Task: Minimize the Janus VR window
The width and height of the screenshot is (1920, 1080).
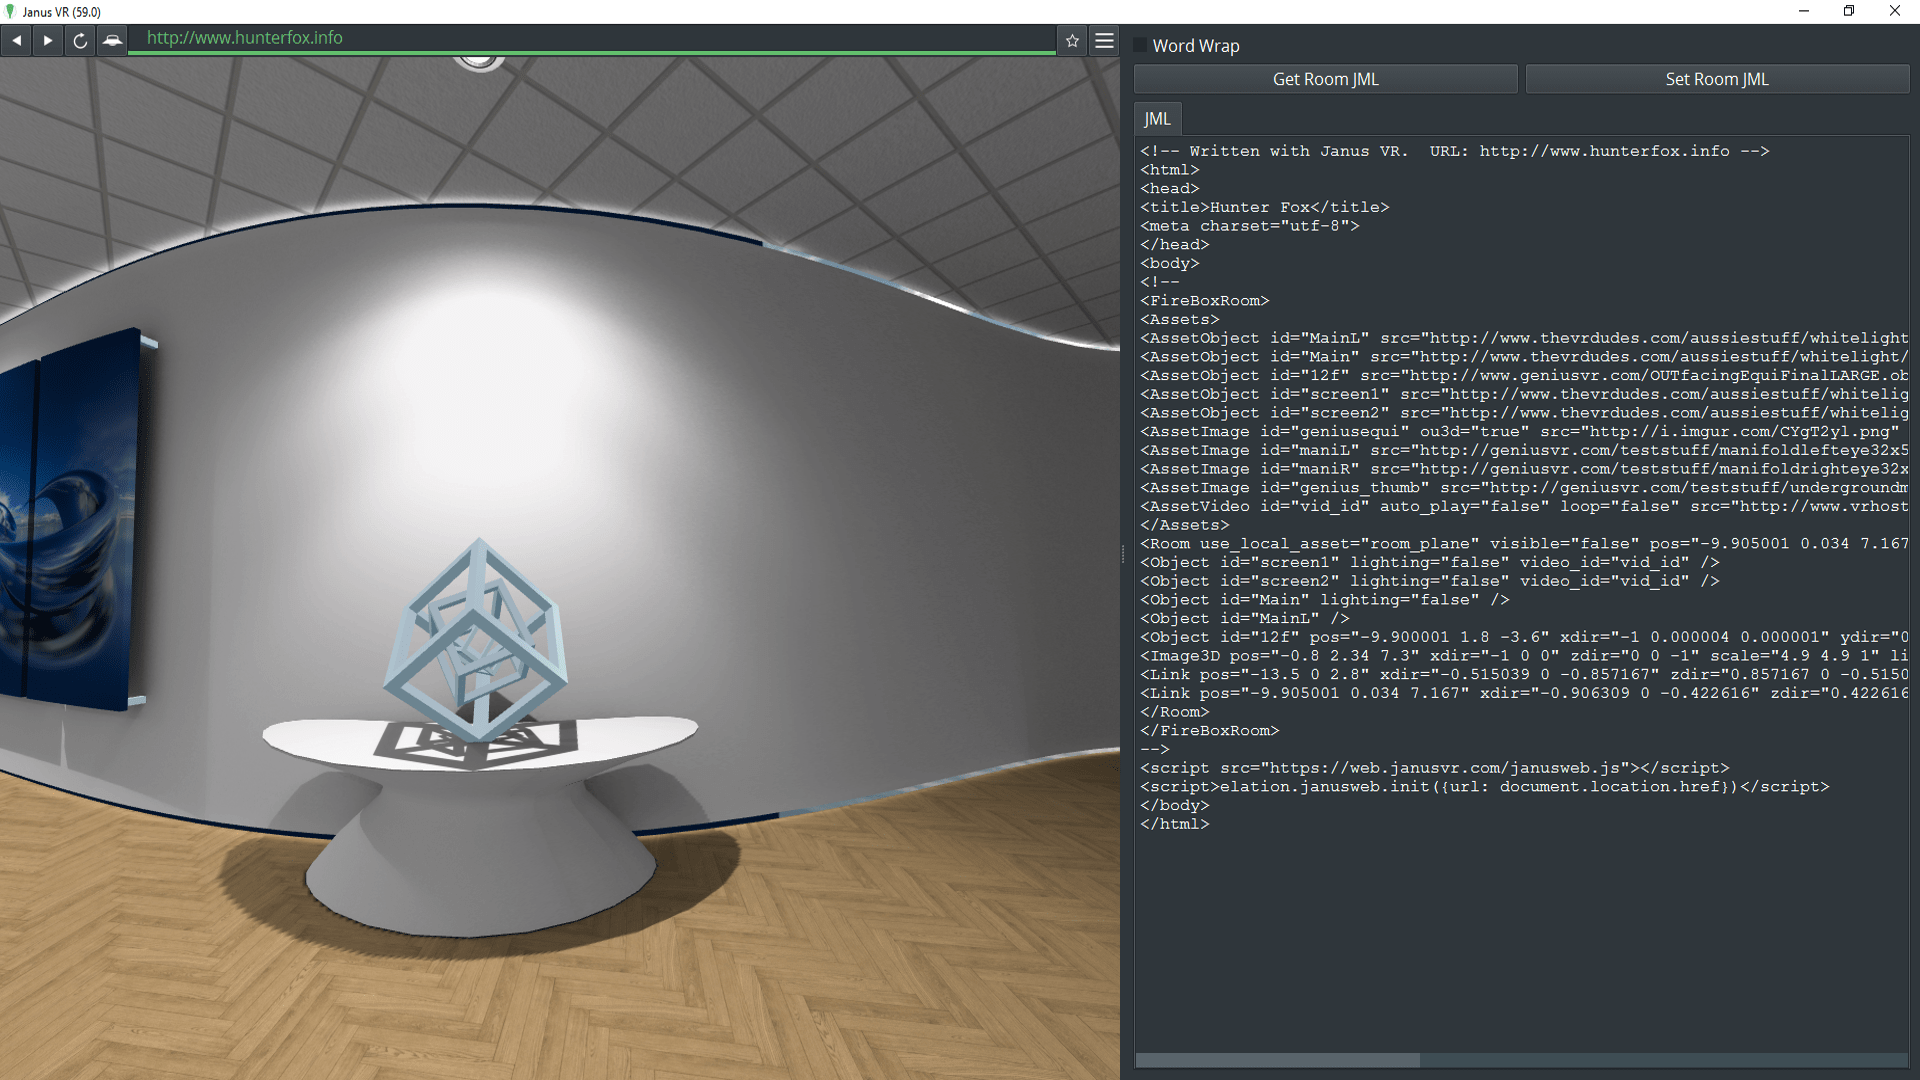Action: click(x=1803, y=11)
